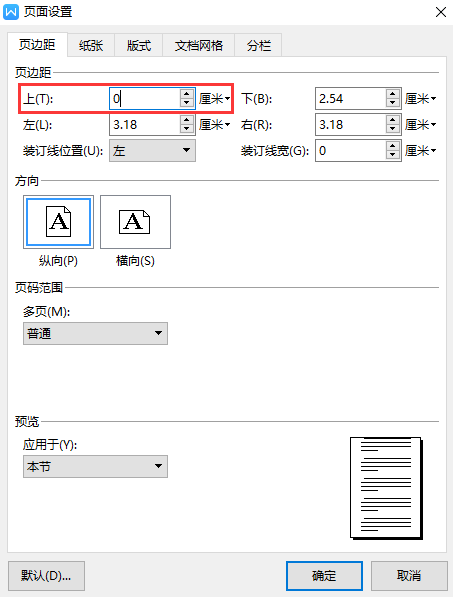Click the WPS logo icon in title bar
The height and width of the screenshot is (597, 453).
[11, 12]
